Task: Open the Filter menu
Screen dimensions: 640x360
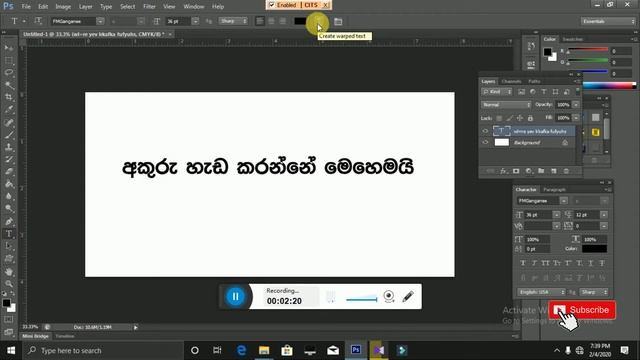Action: tap(149, 7)
